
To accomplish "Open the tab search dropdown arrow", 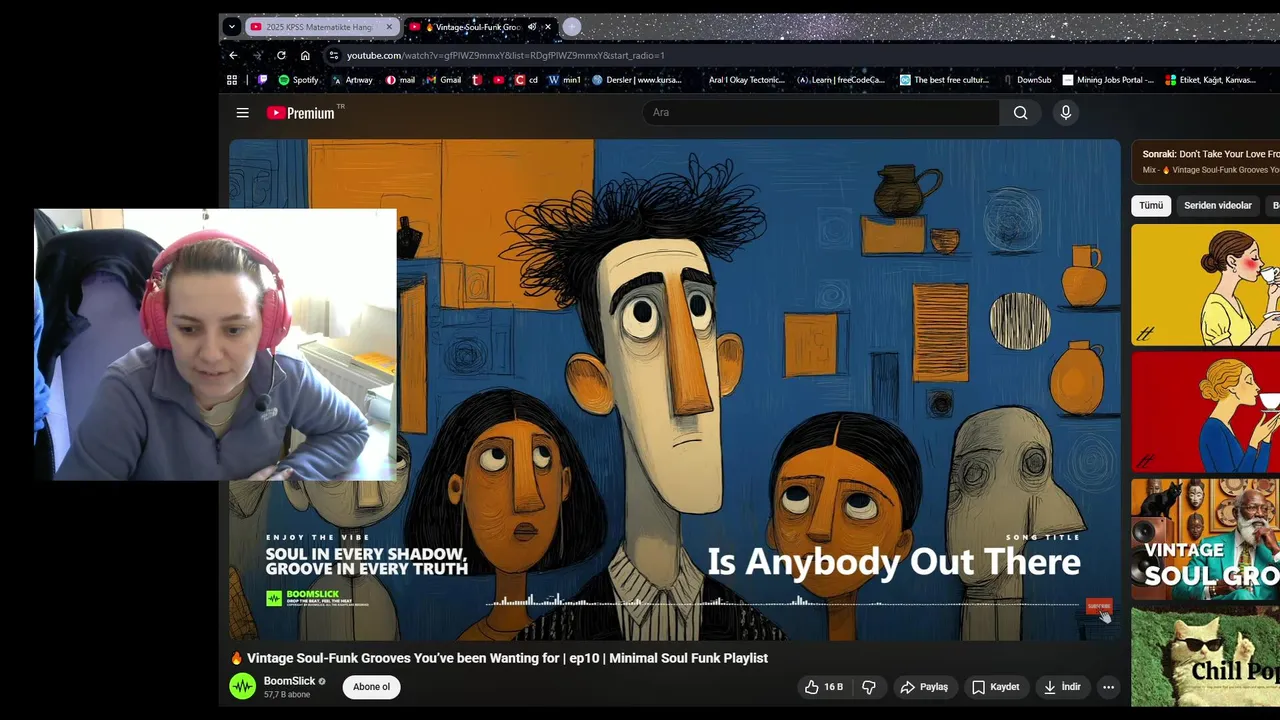I will click(231, 27).
